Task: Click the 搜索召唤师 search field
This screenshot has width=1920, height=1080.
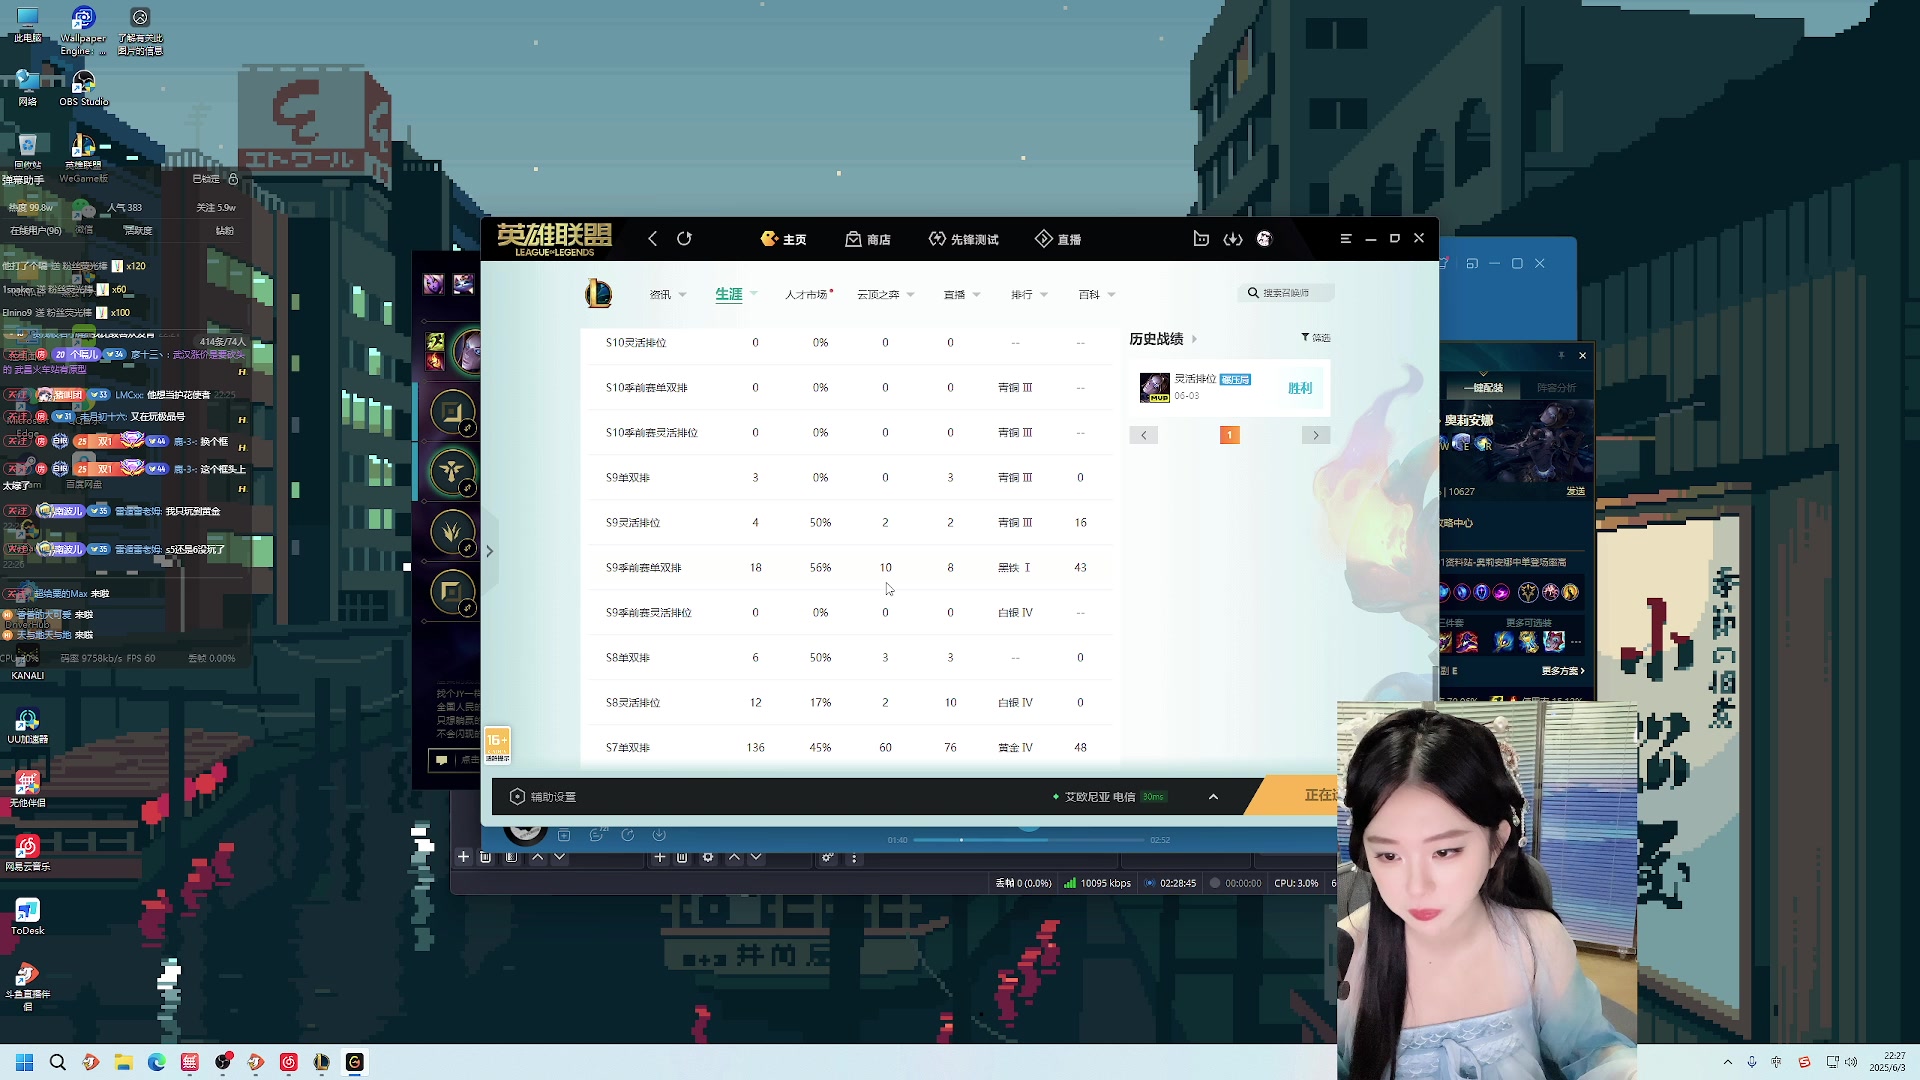Action: pos(1287,293)
